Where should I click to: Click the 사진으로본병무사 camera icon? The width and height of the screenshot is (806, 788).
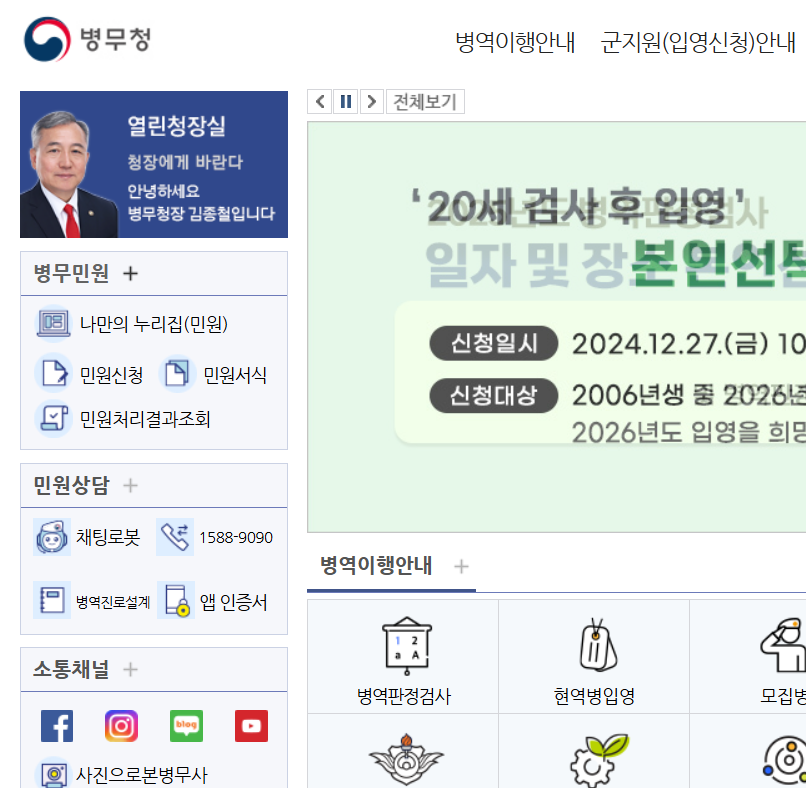pos(54,774)
